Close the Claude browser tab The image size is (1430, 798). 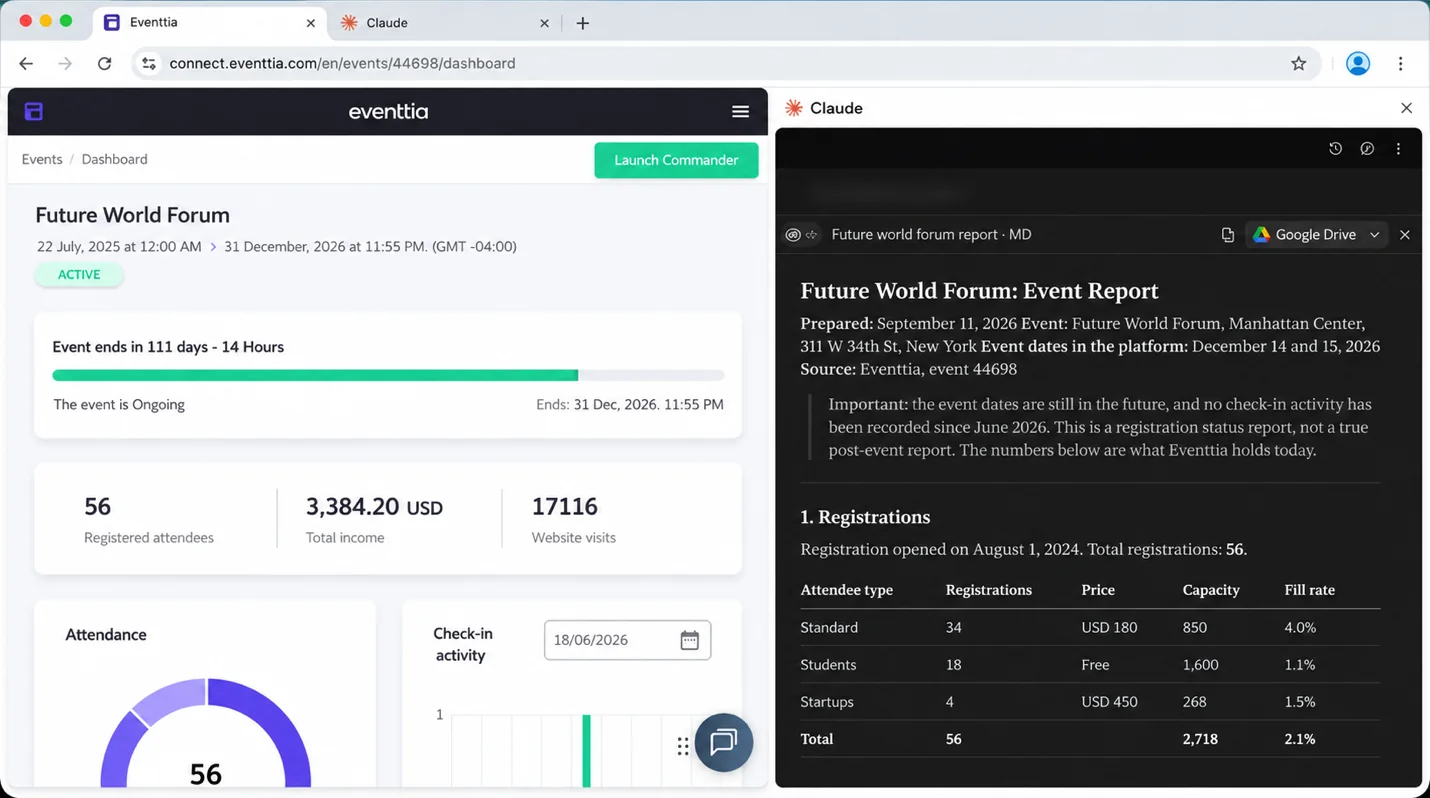[544, 23]
